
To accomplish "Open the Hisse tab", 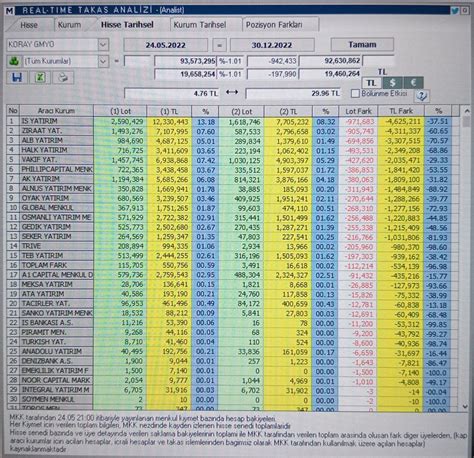I will (x=29, y=25).
